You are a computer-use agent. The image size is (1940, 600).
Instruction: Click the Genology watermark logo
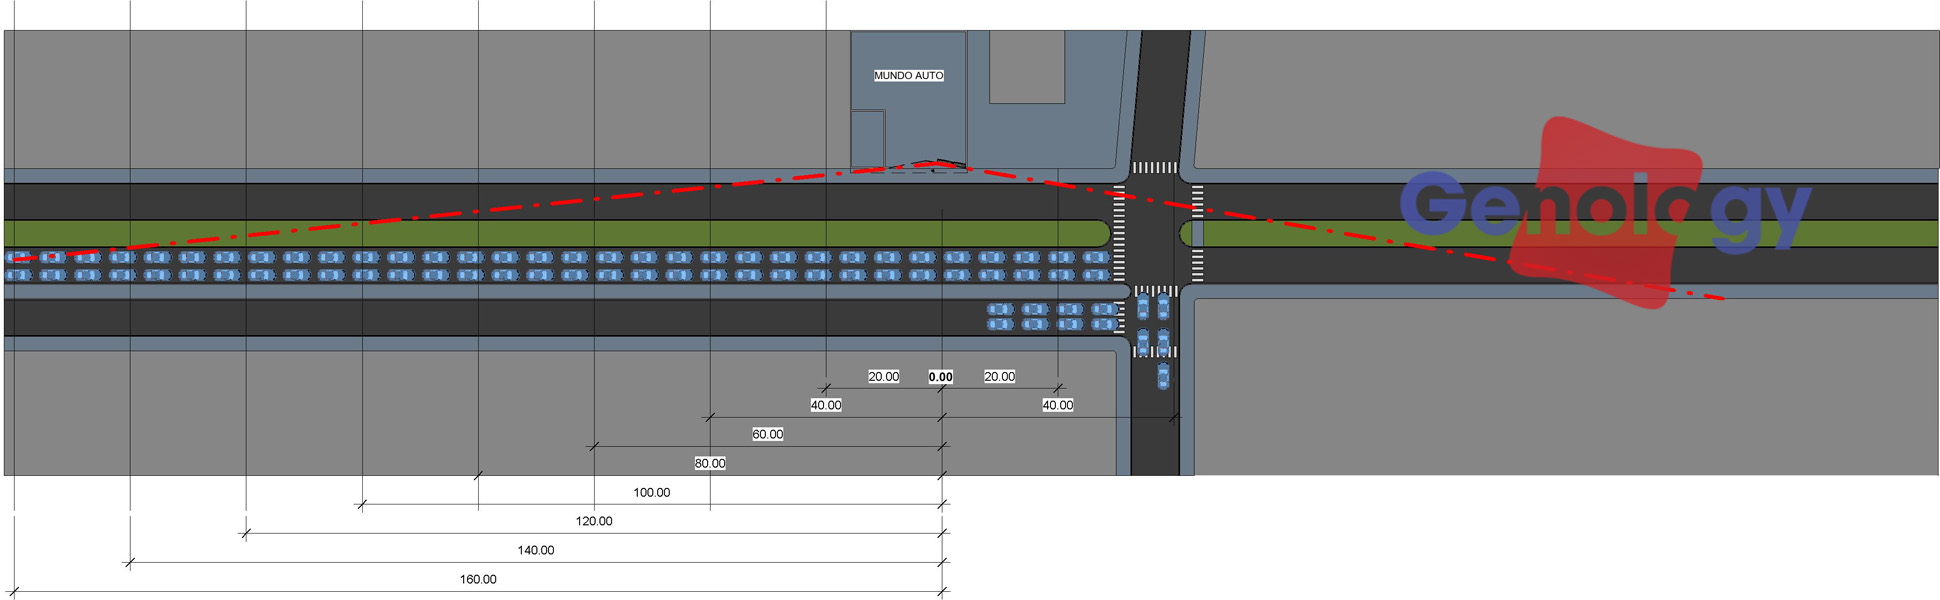[x=1604, y=211]
